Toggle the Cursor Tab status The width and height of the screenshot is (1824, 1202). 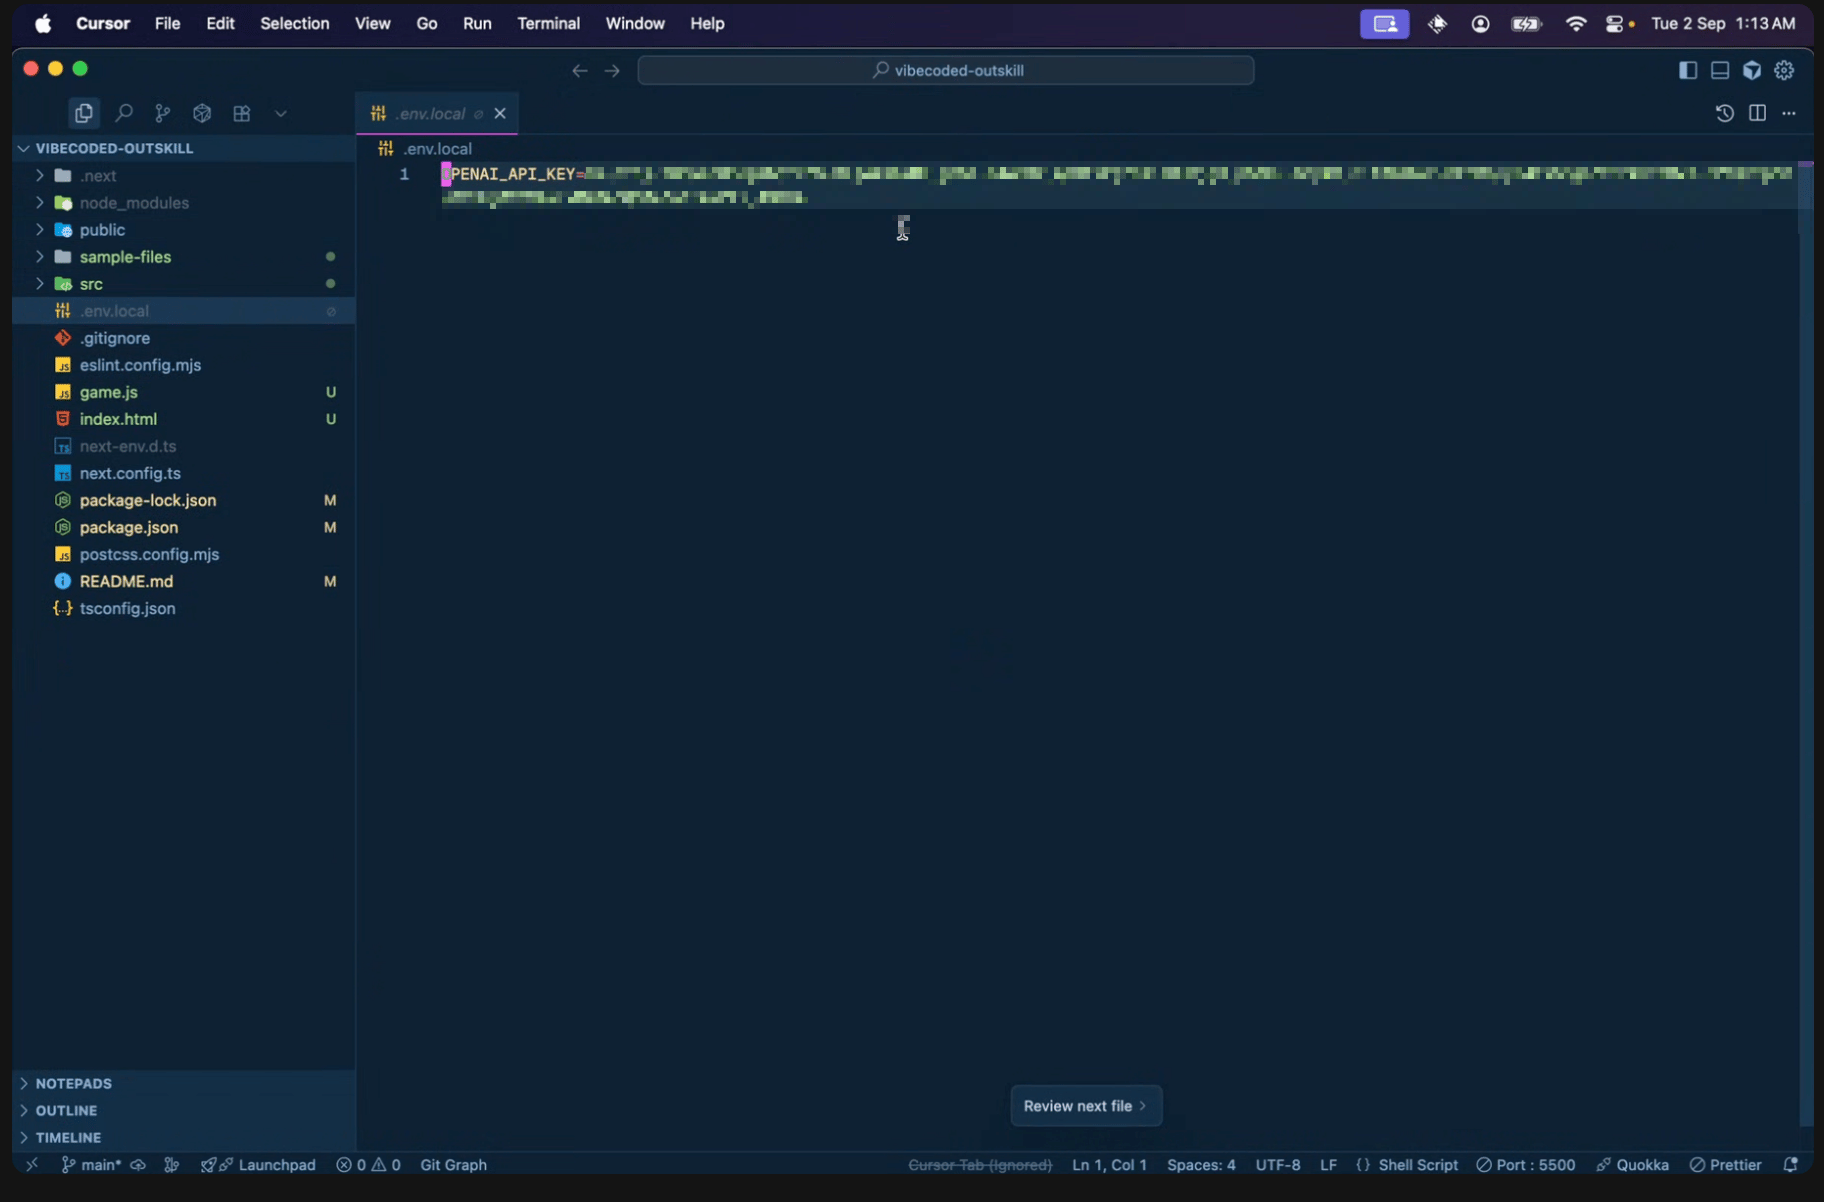point(979,1164)
